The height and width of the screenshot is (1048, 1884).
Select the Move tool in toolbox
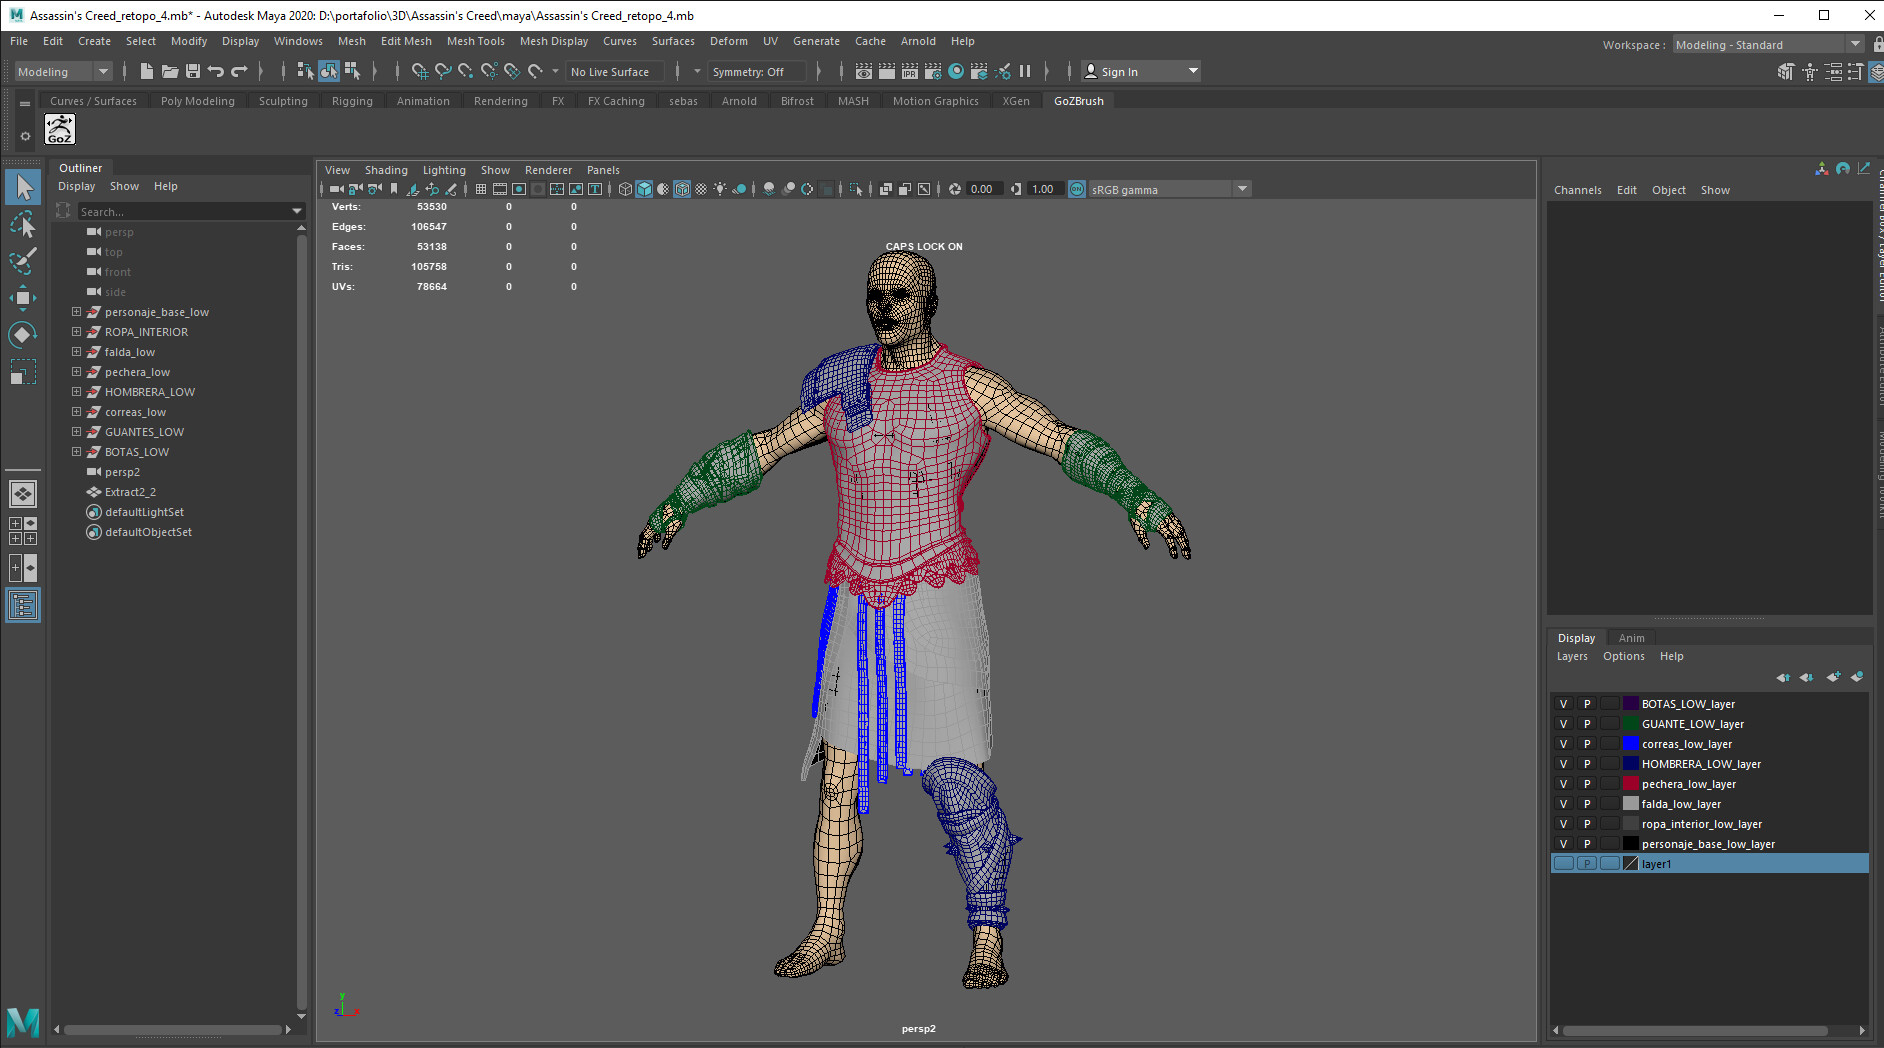point(22,298)
